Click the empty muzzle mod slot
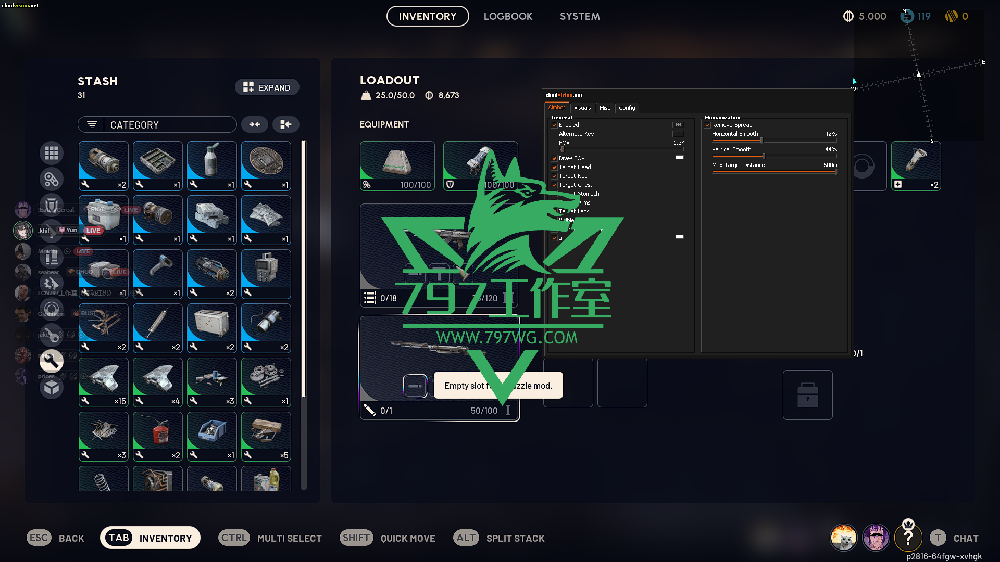Screen dimensions: 1000x562 [x=415, y=385]
